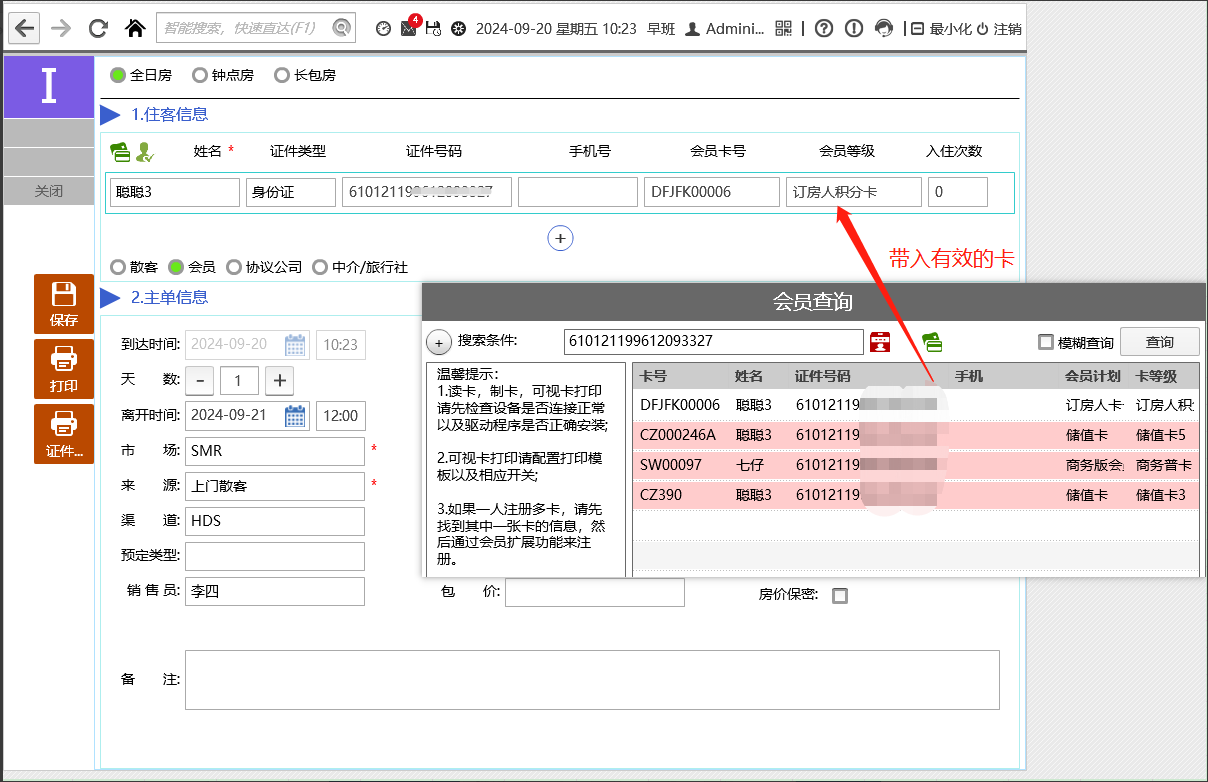Click the green card icon in member query
Screen dimensions: 1208x782
click(x=932, y=342)
